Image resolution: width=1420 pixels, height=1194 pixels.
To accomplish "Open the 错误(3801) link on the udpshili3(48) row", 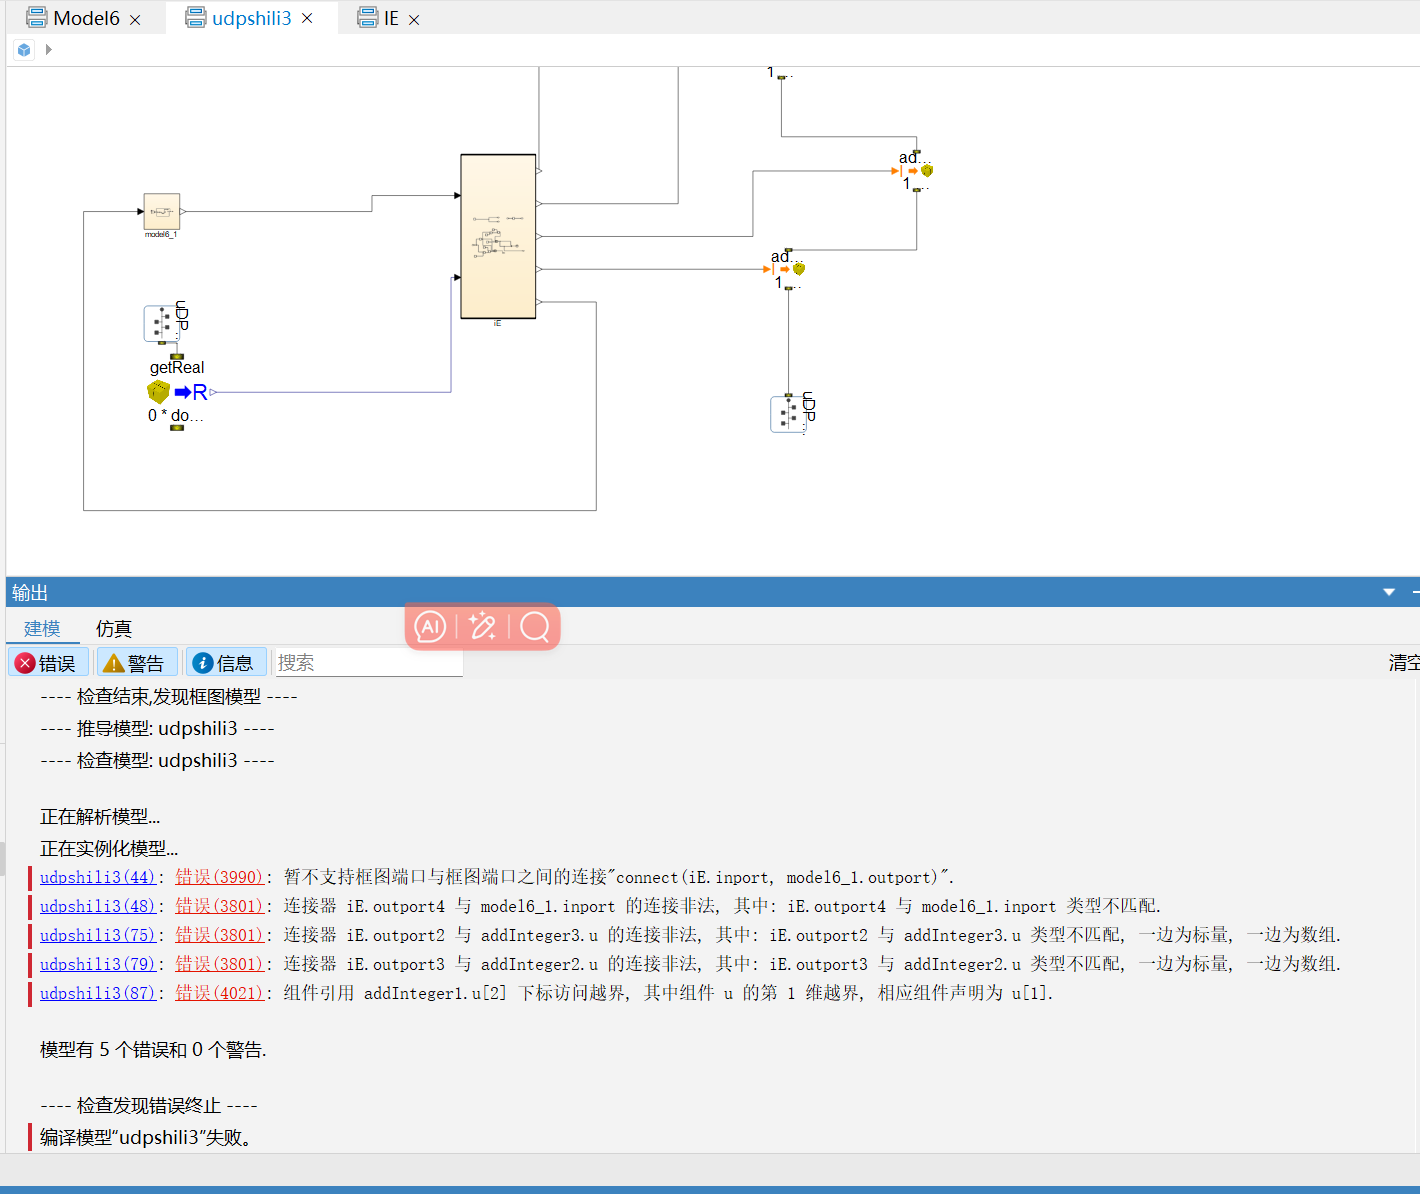I will (x=220, y=906).
